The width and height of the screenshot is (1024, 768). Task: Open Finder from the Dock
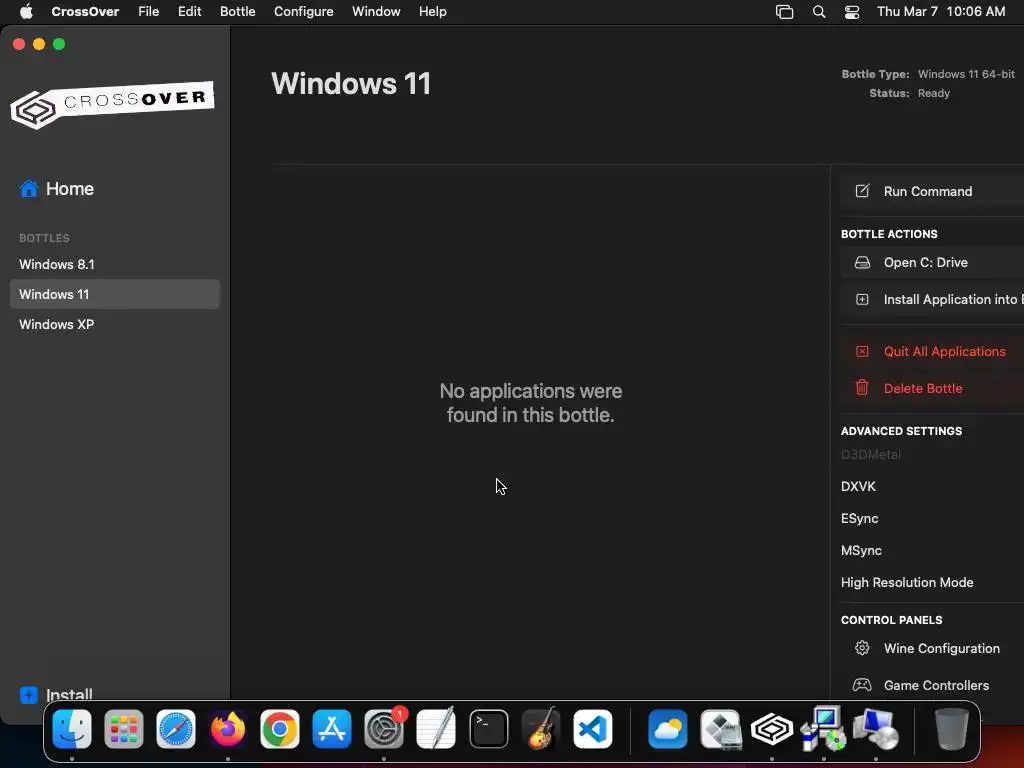coord(72,729)
